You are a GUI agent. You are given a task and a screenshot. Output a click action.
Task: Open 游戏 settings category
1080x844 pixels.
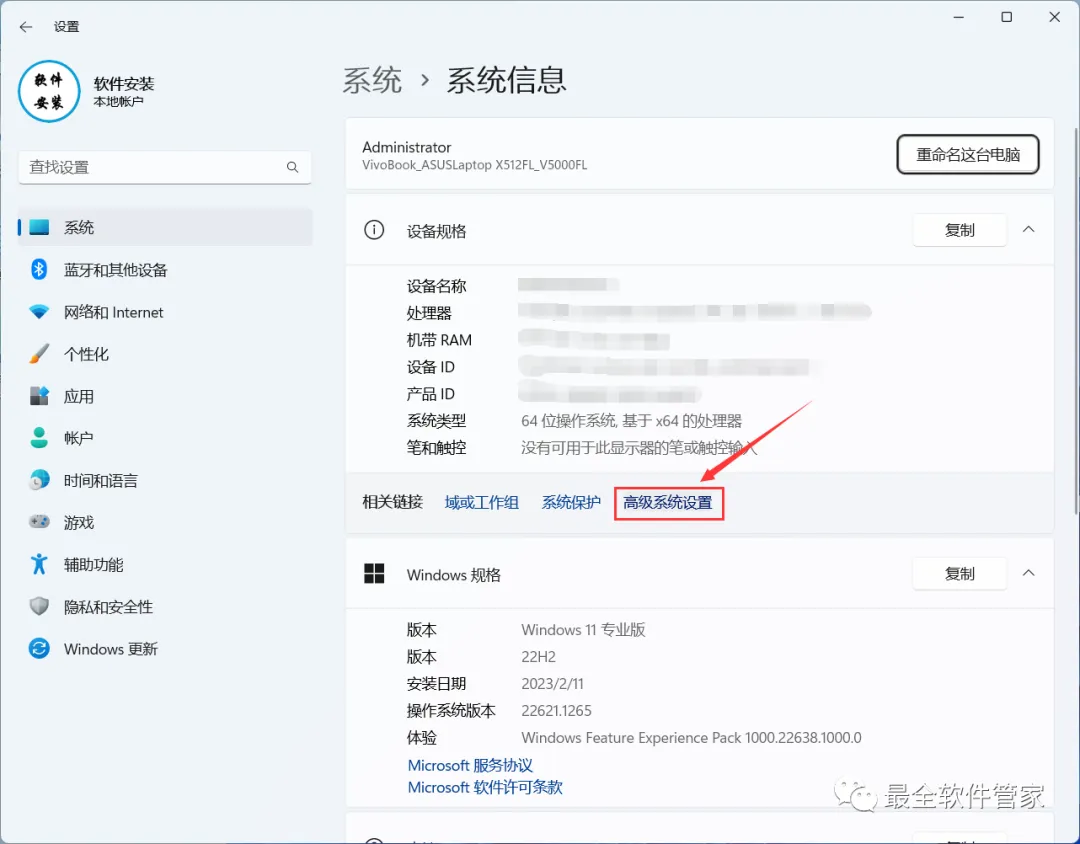[165, 522]
